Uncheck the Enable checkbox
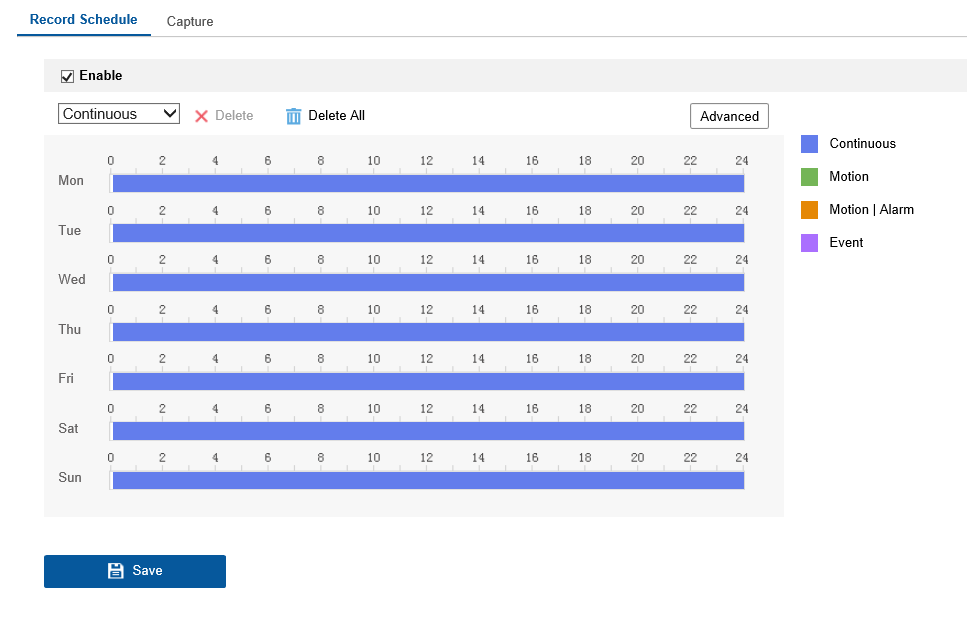The image size is (967, 625). pos(68,76)
